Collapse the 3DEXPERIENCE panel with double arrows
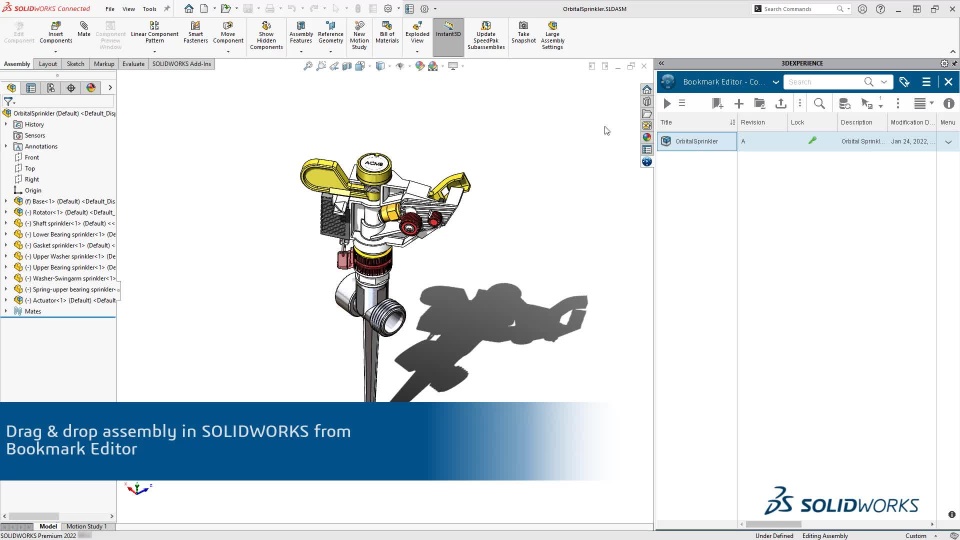 tap(661, 63)
